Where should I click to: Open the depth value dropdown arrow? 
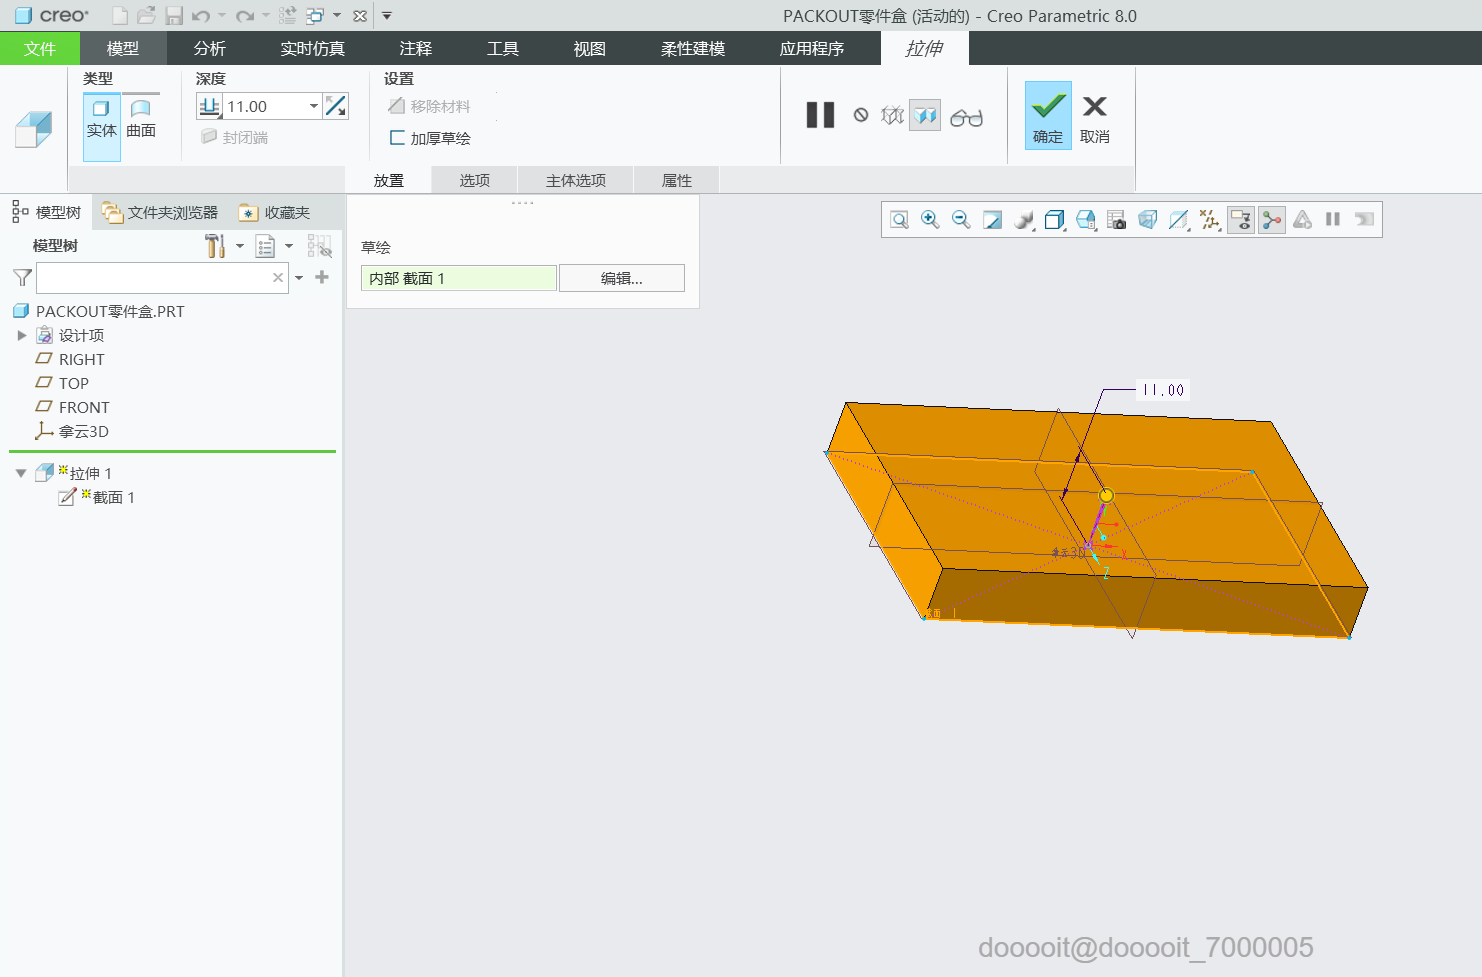[313, 106]
